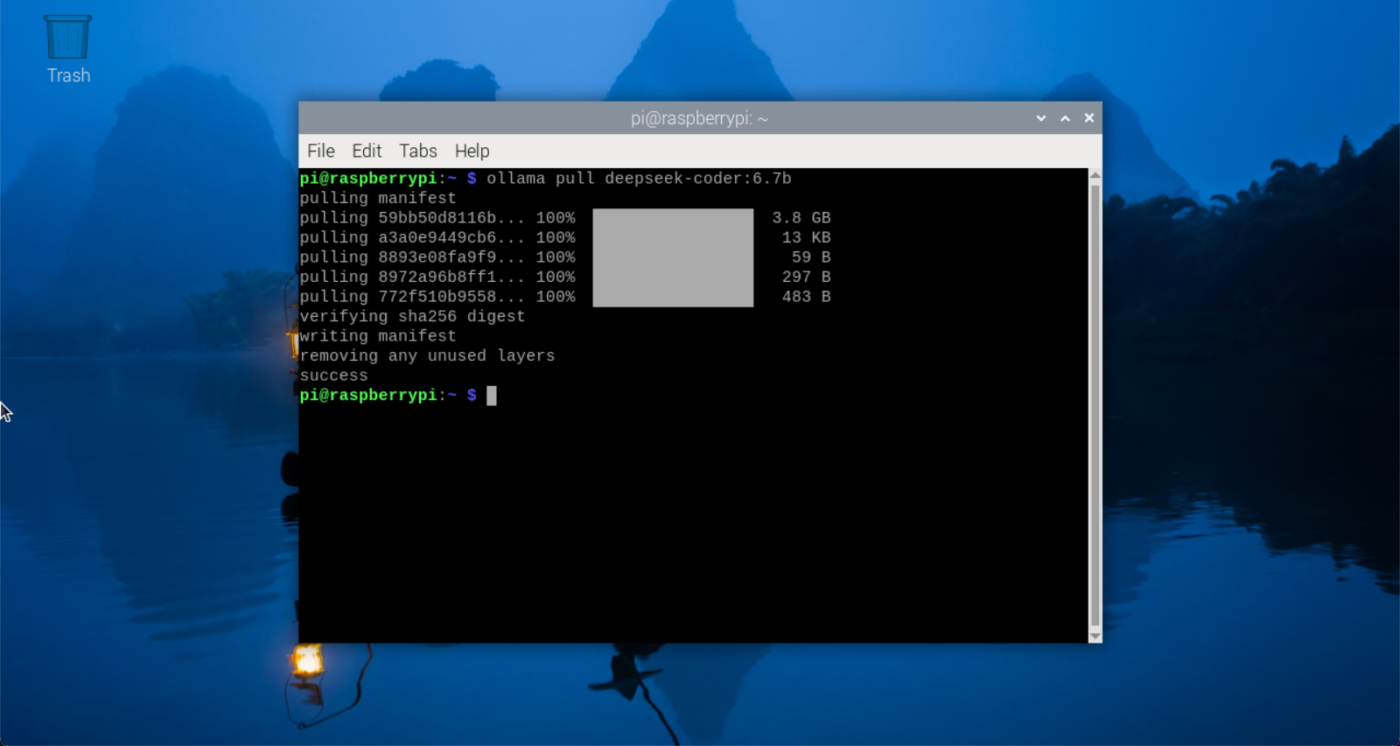The width and height of the screenshot is (1400, 746).
Task: Click the 'verifying sha256 digest' line
Action: pyautogui.click(x=412, y=317)
